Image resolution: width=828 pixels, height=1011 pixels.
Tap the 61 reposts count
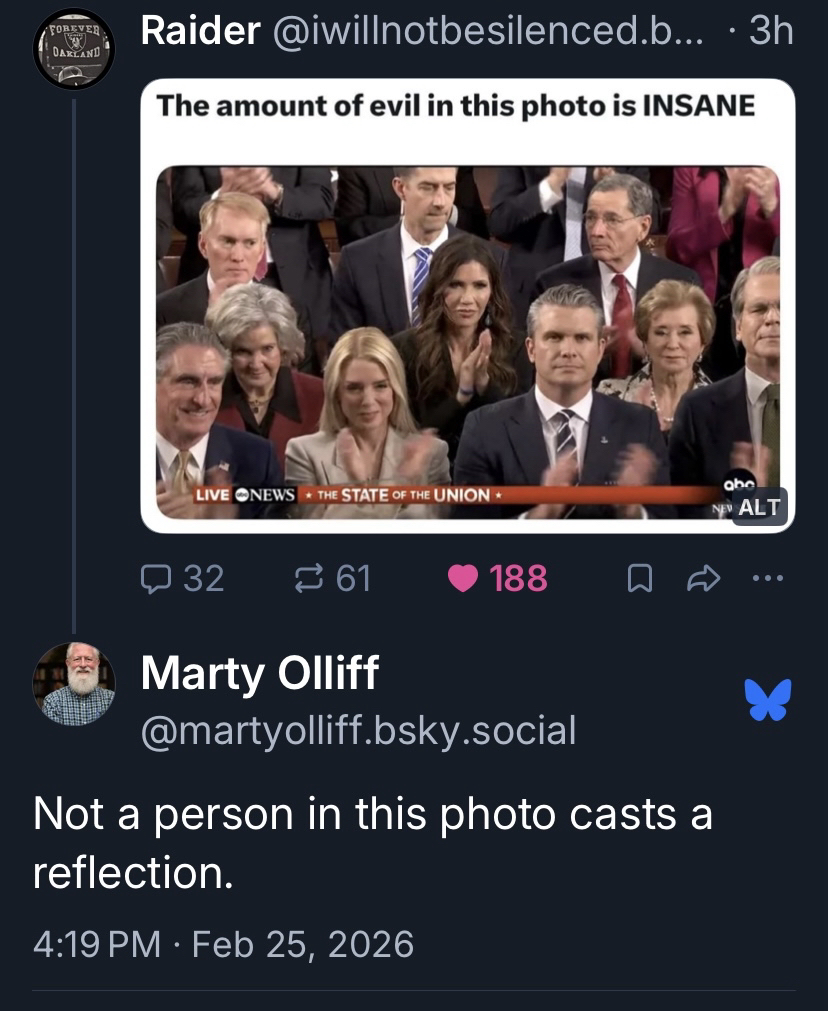click(354, 578)
